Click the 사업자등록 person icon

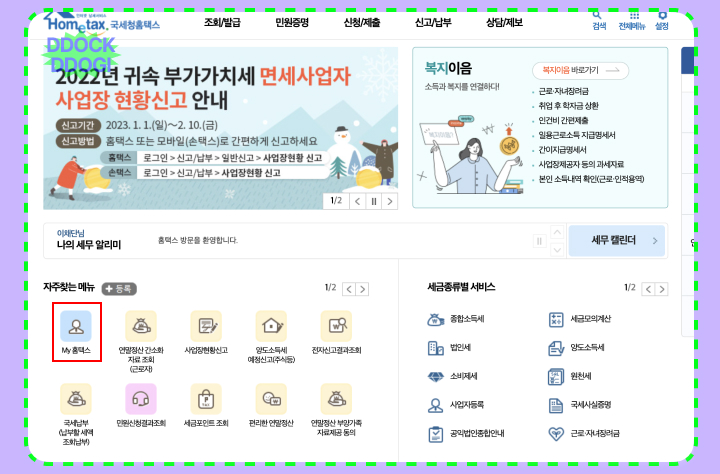(x=435, y=405)
